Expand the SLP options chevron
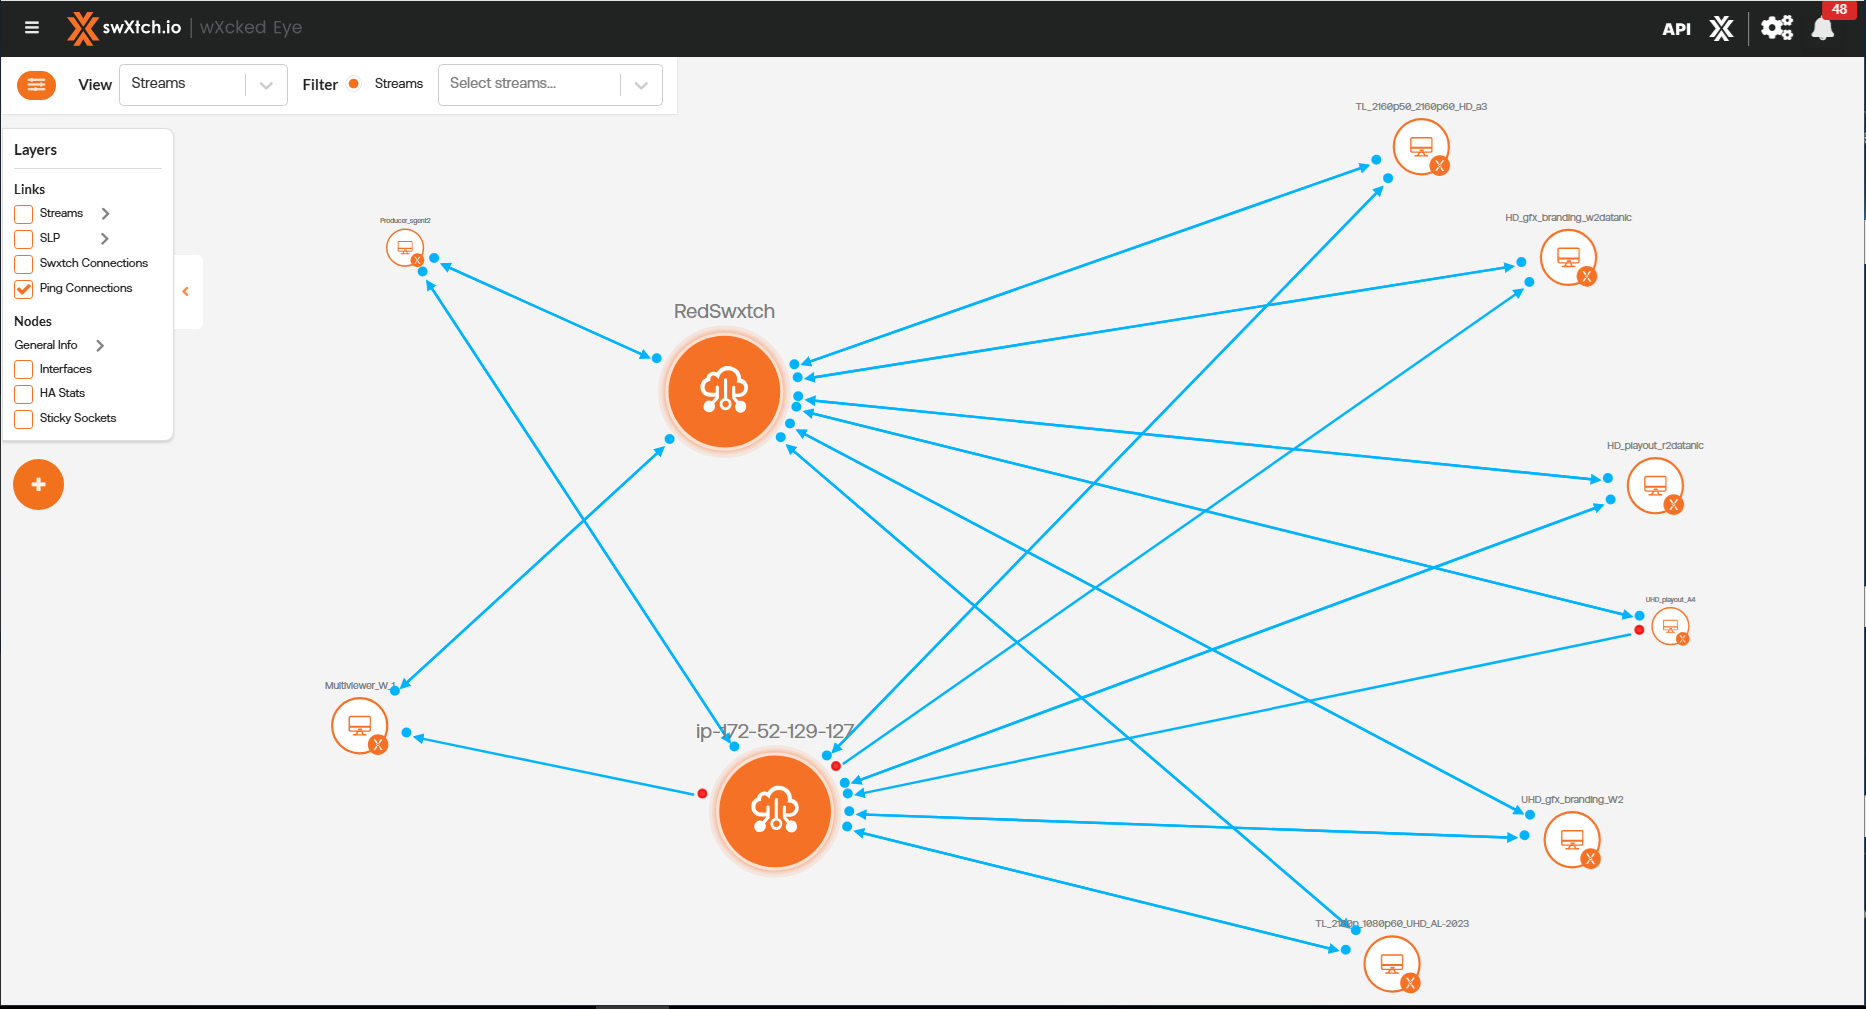Image resolution: width=1866 pixels, height=1009 pixels. click(105, 239)
